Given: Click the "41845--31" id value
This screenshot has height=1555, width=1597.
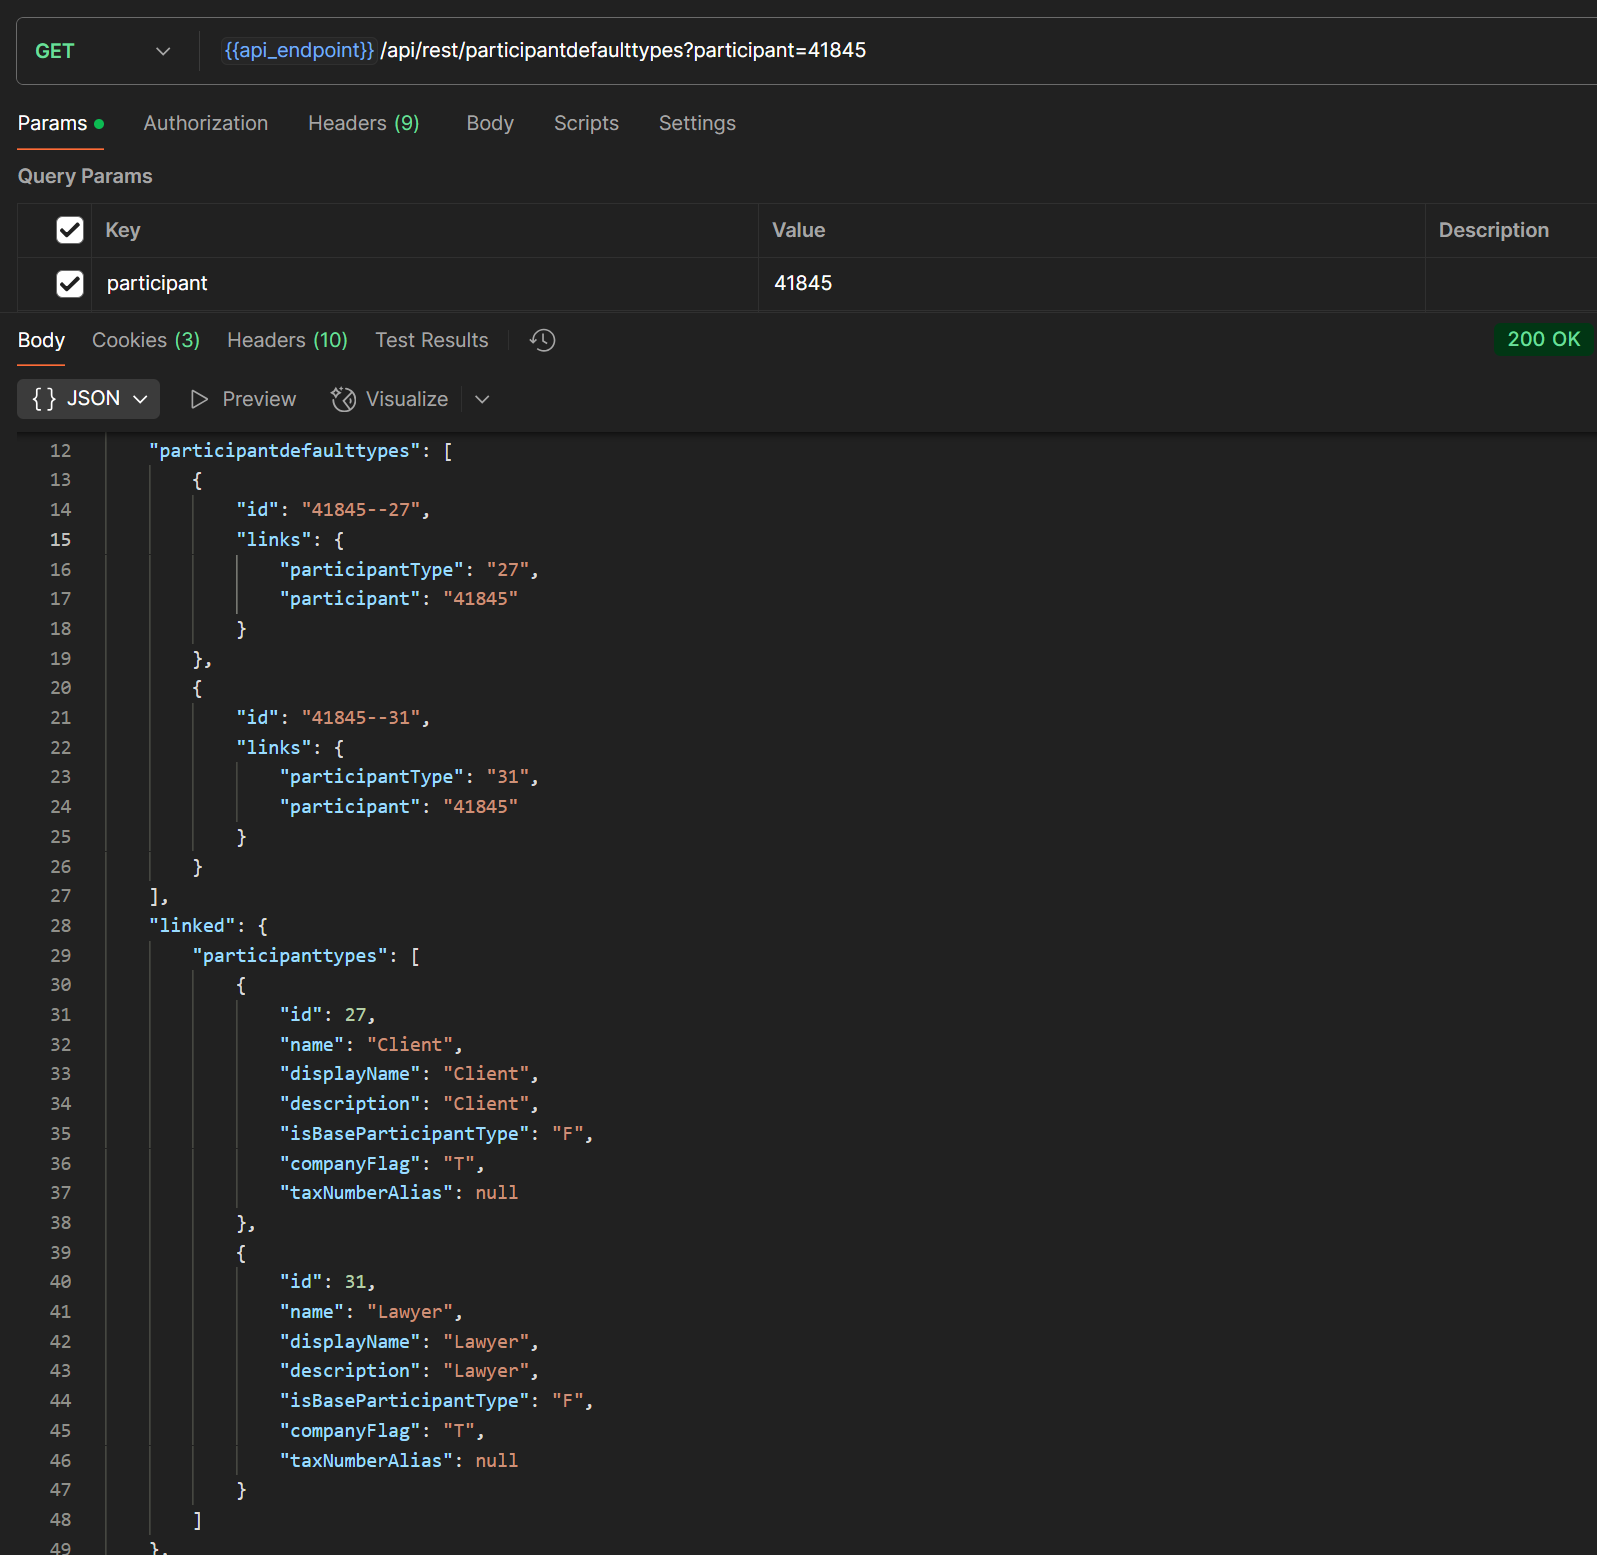Looking at the screenshot, I should (361, 718).
